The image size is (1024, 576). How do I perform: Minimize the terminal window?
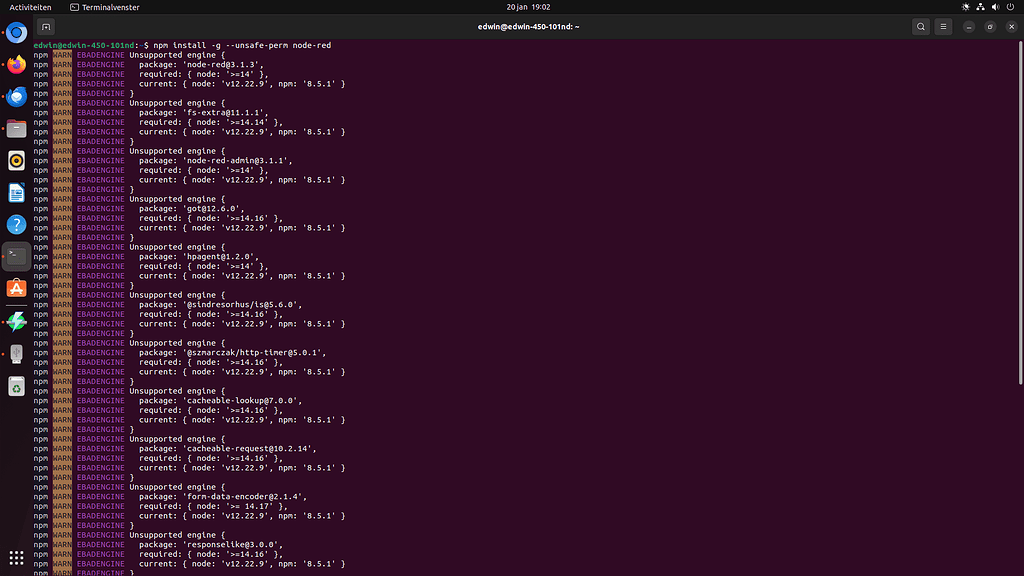[x=968, y=27]
